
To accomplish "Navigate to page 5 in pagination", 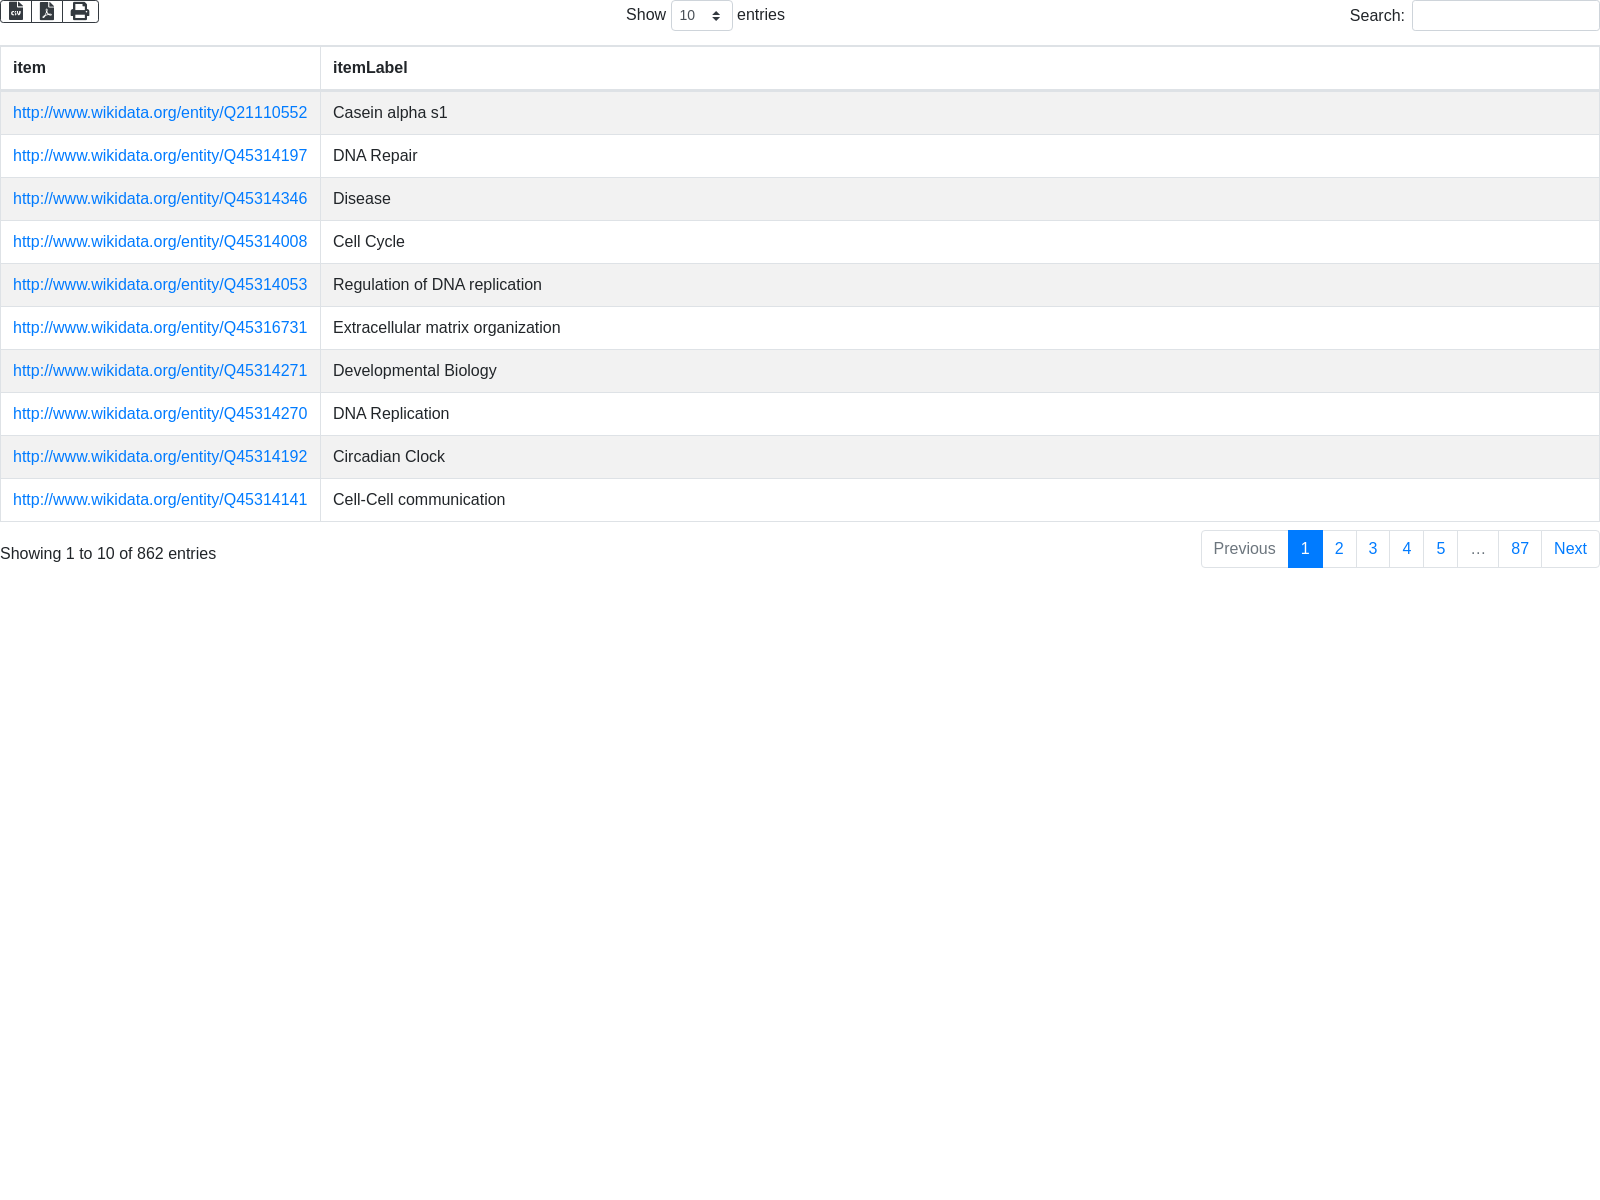I will coord(1440,549).
